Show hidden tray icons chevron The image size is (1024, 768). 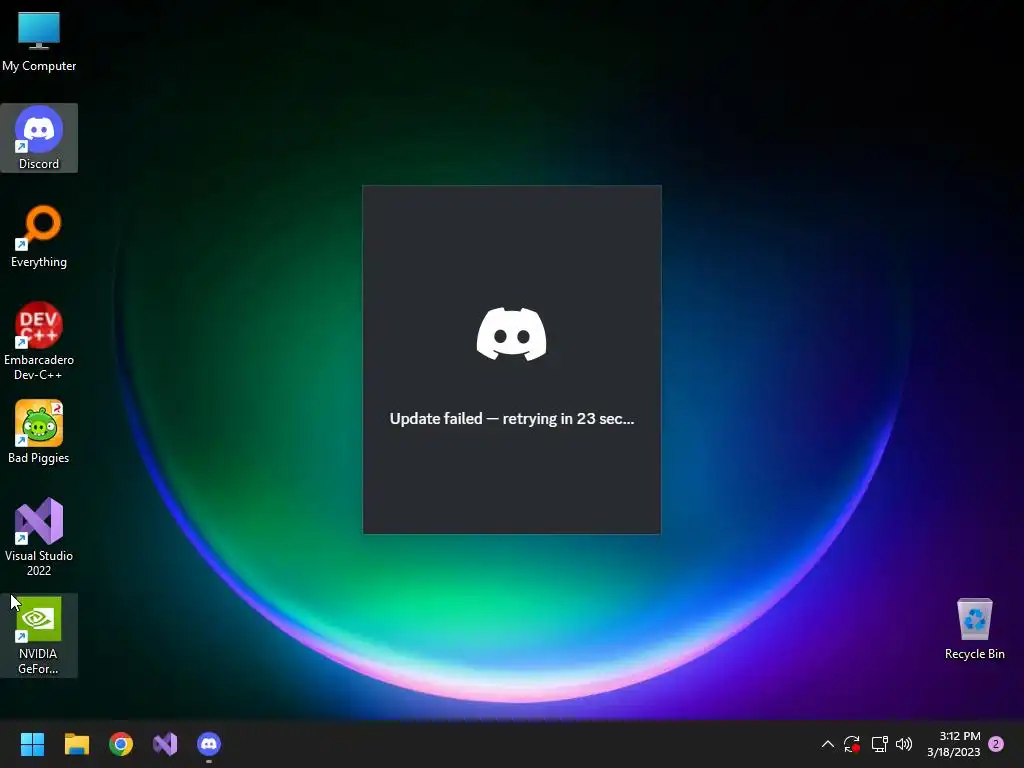click(x=827, y=744)
